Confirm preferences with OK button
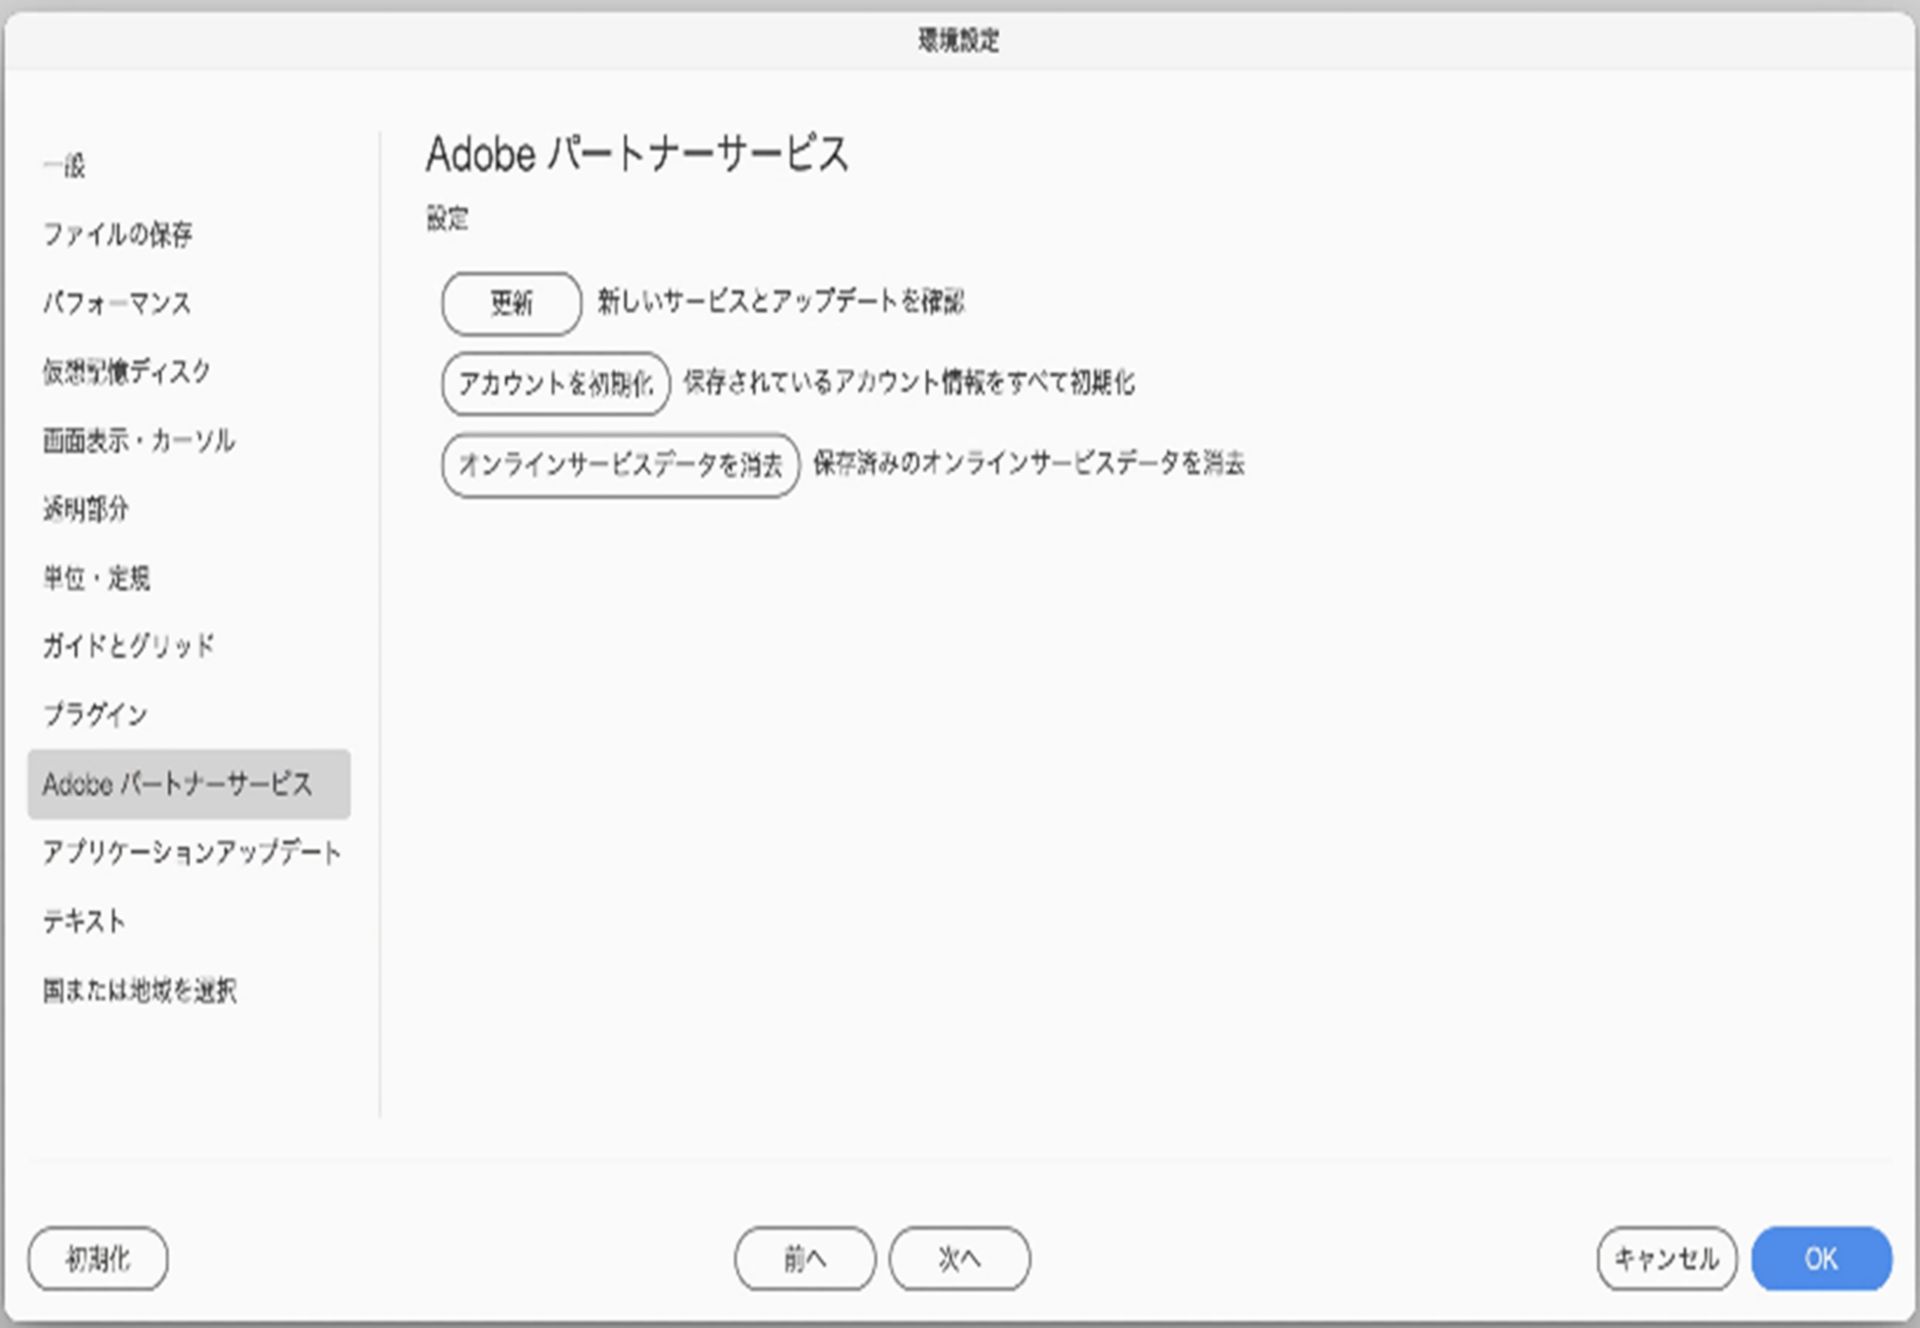This screenshot has height=1328, width=1920. [1821, 1258]
